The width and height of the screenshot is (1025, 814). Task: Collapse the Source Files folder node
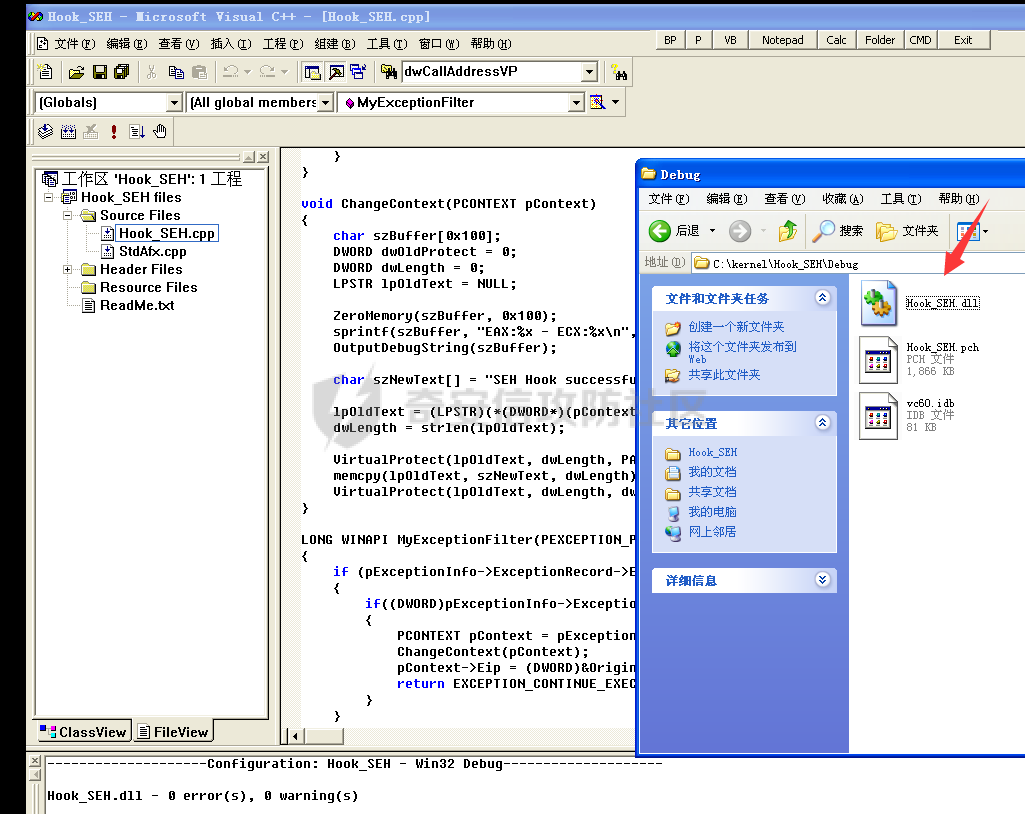coord(67,215)
